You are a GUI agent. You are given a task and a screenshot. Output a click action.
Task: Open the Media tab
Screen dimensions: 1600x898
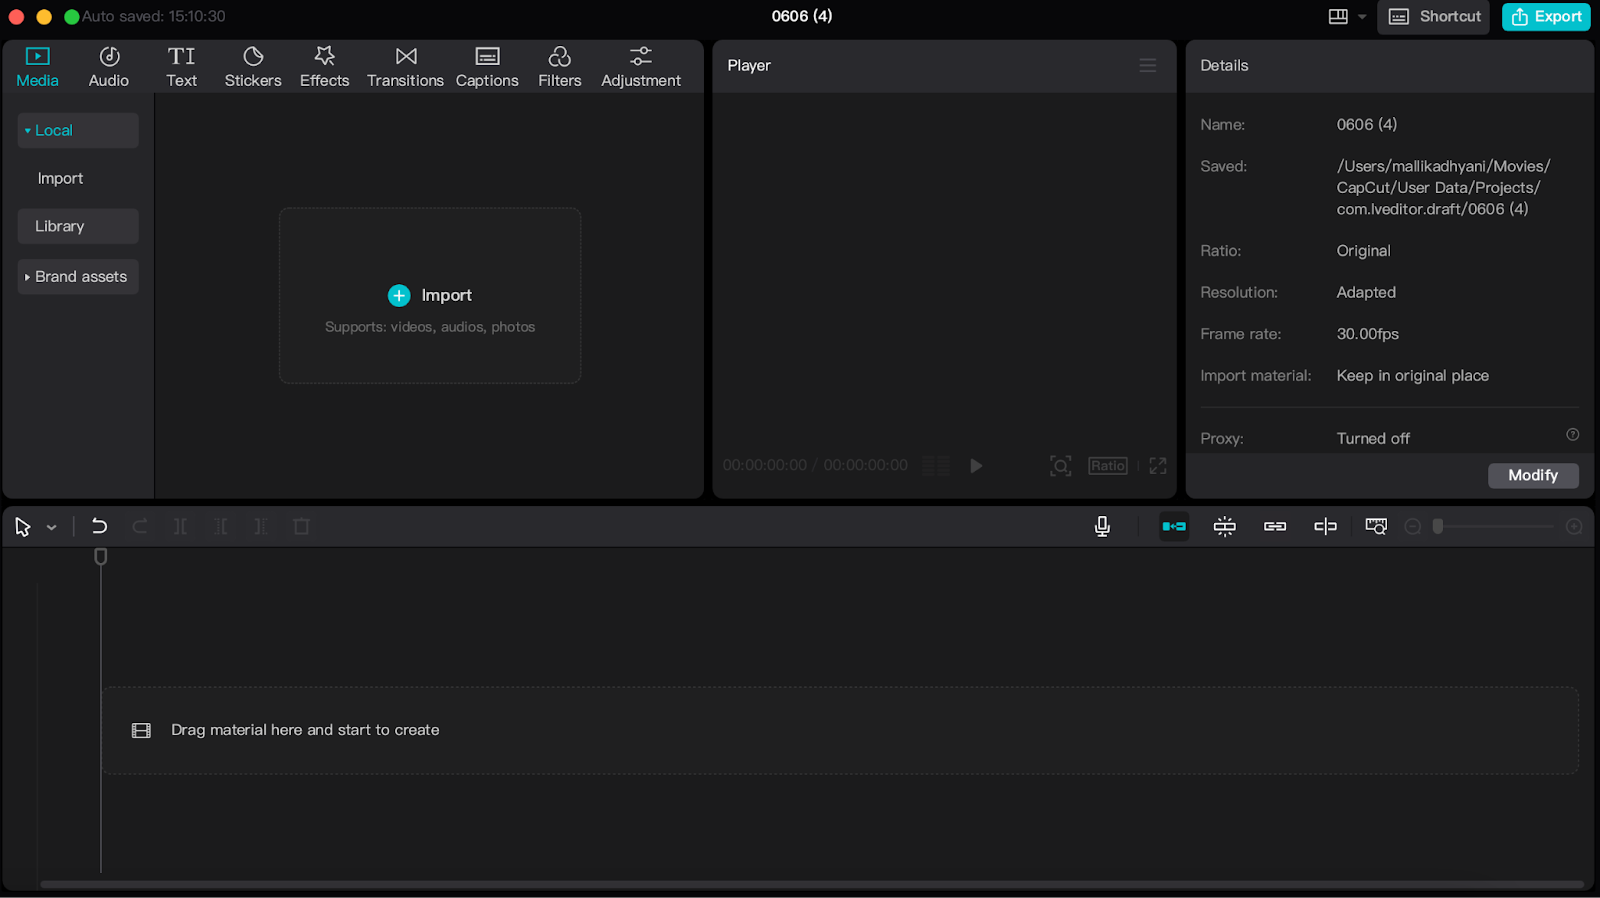(37, 67)
